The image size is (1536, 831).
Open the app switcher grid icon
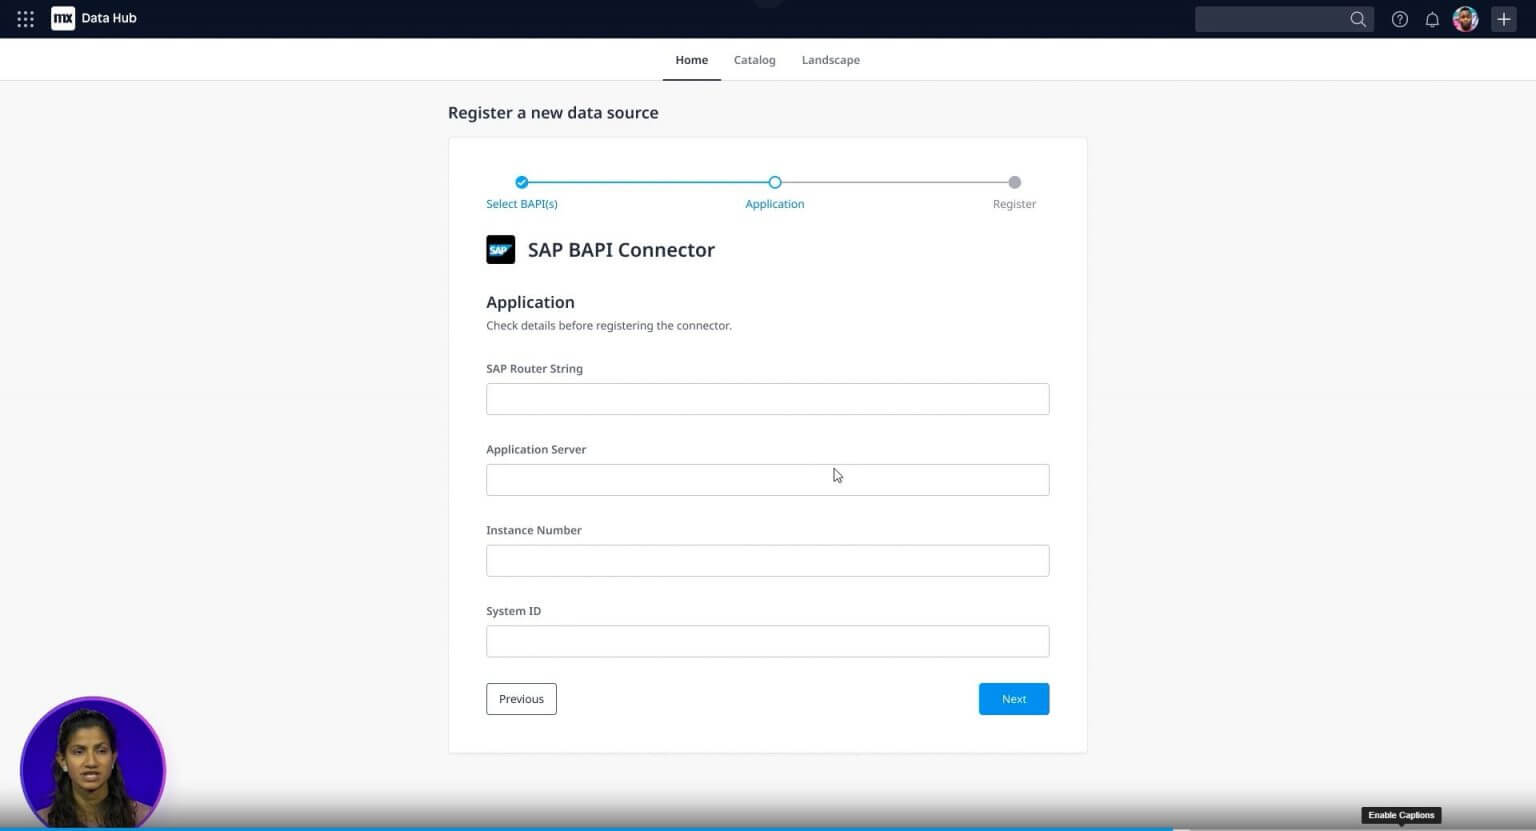tap(26, 19)
